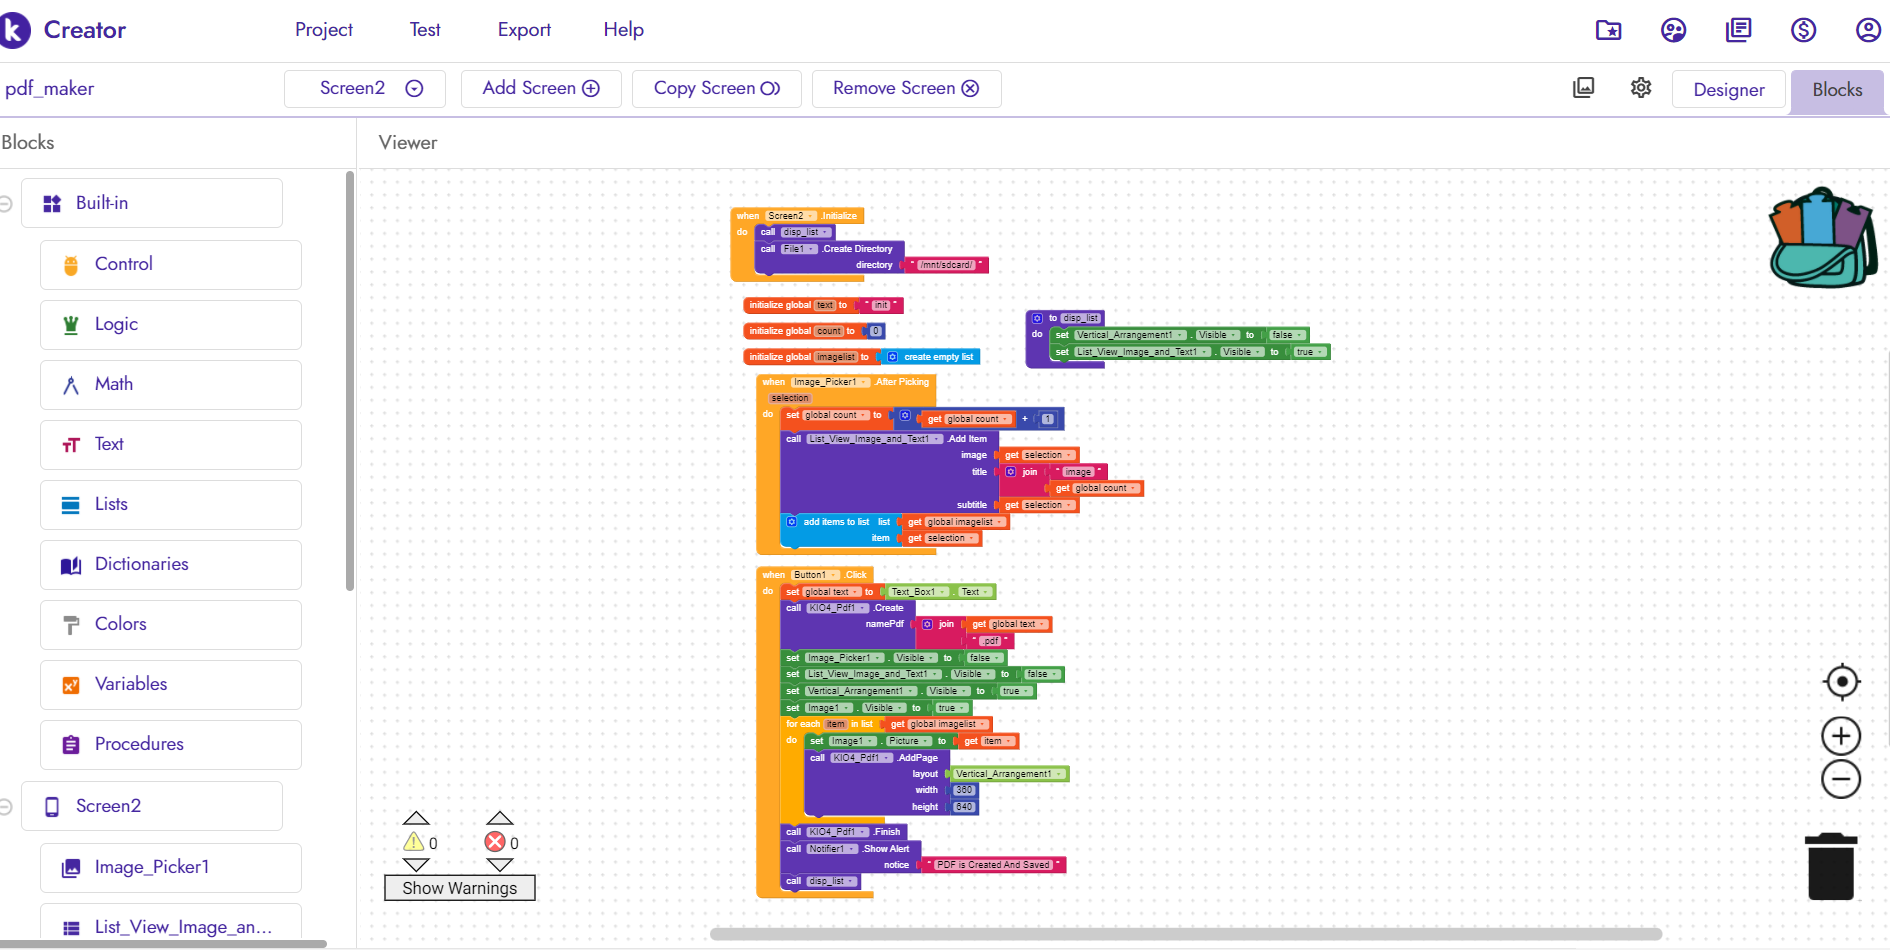Image resolution: width=1890 pixels, height=950 pixels.
Task: Zoom in with the plus circle icon
Action: coord(1841,736)
